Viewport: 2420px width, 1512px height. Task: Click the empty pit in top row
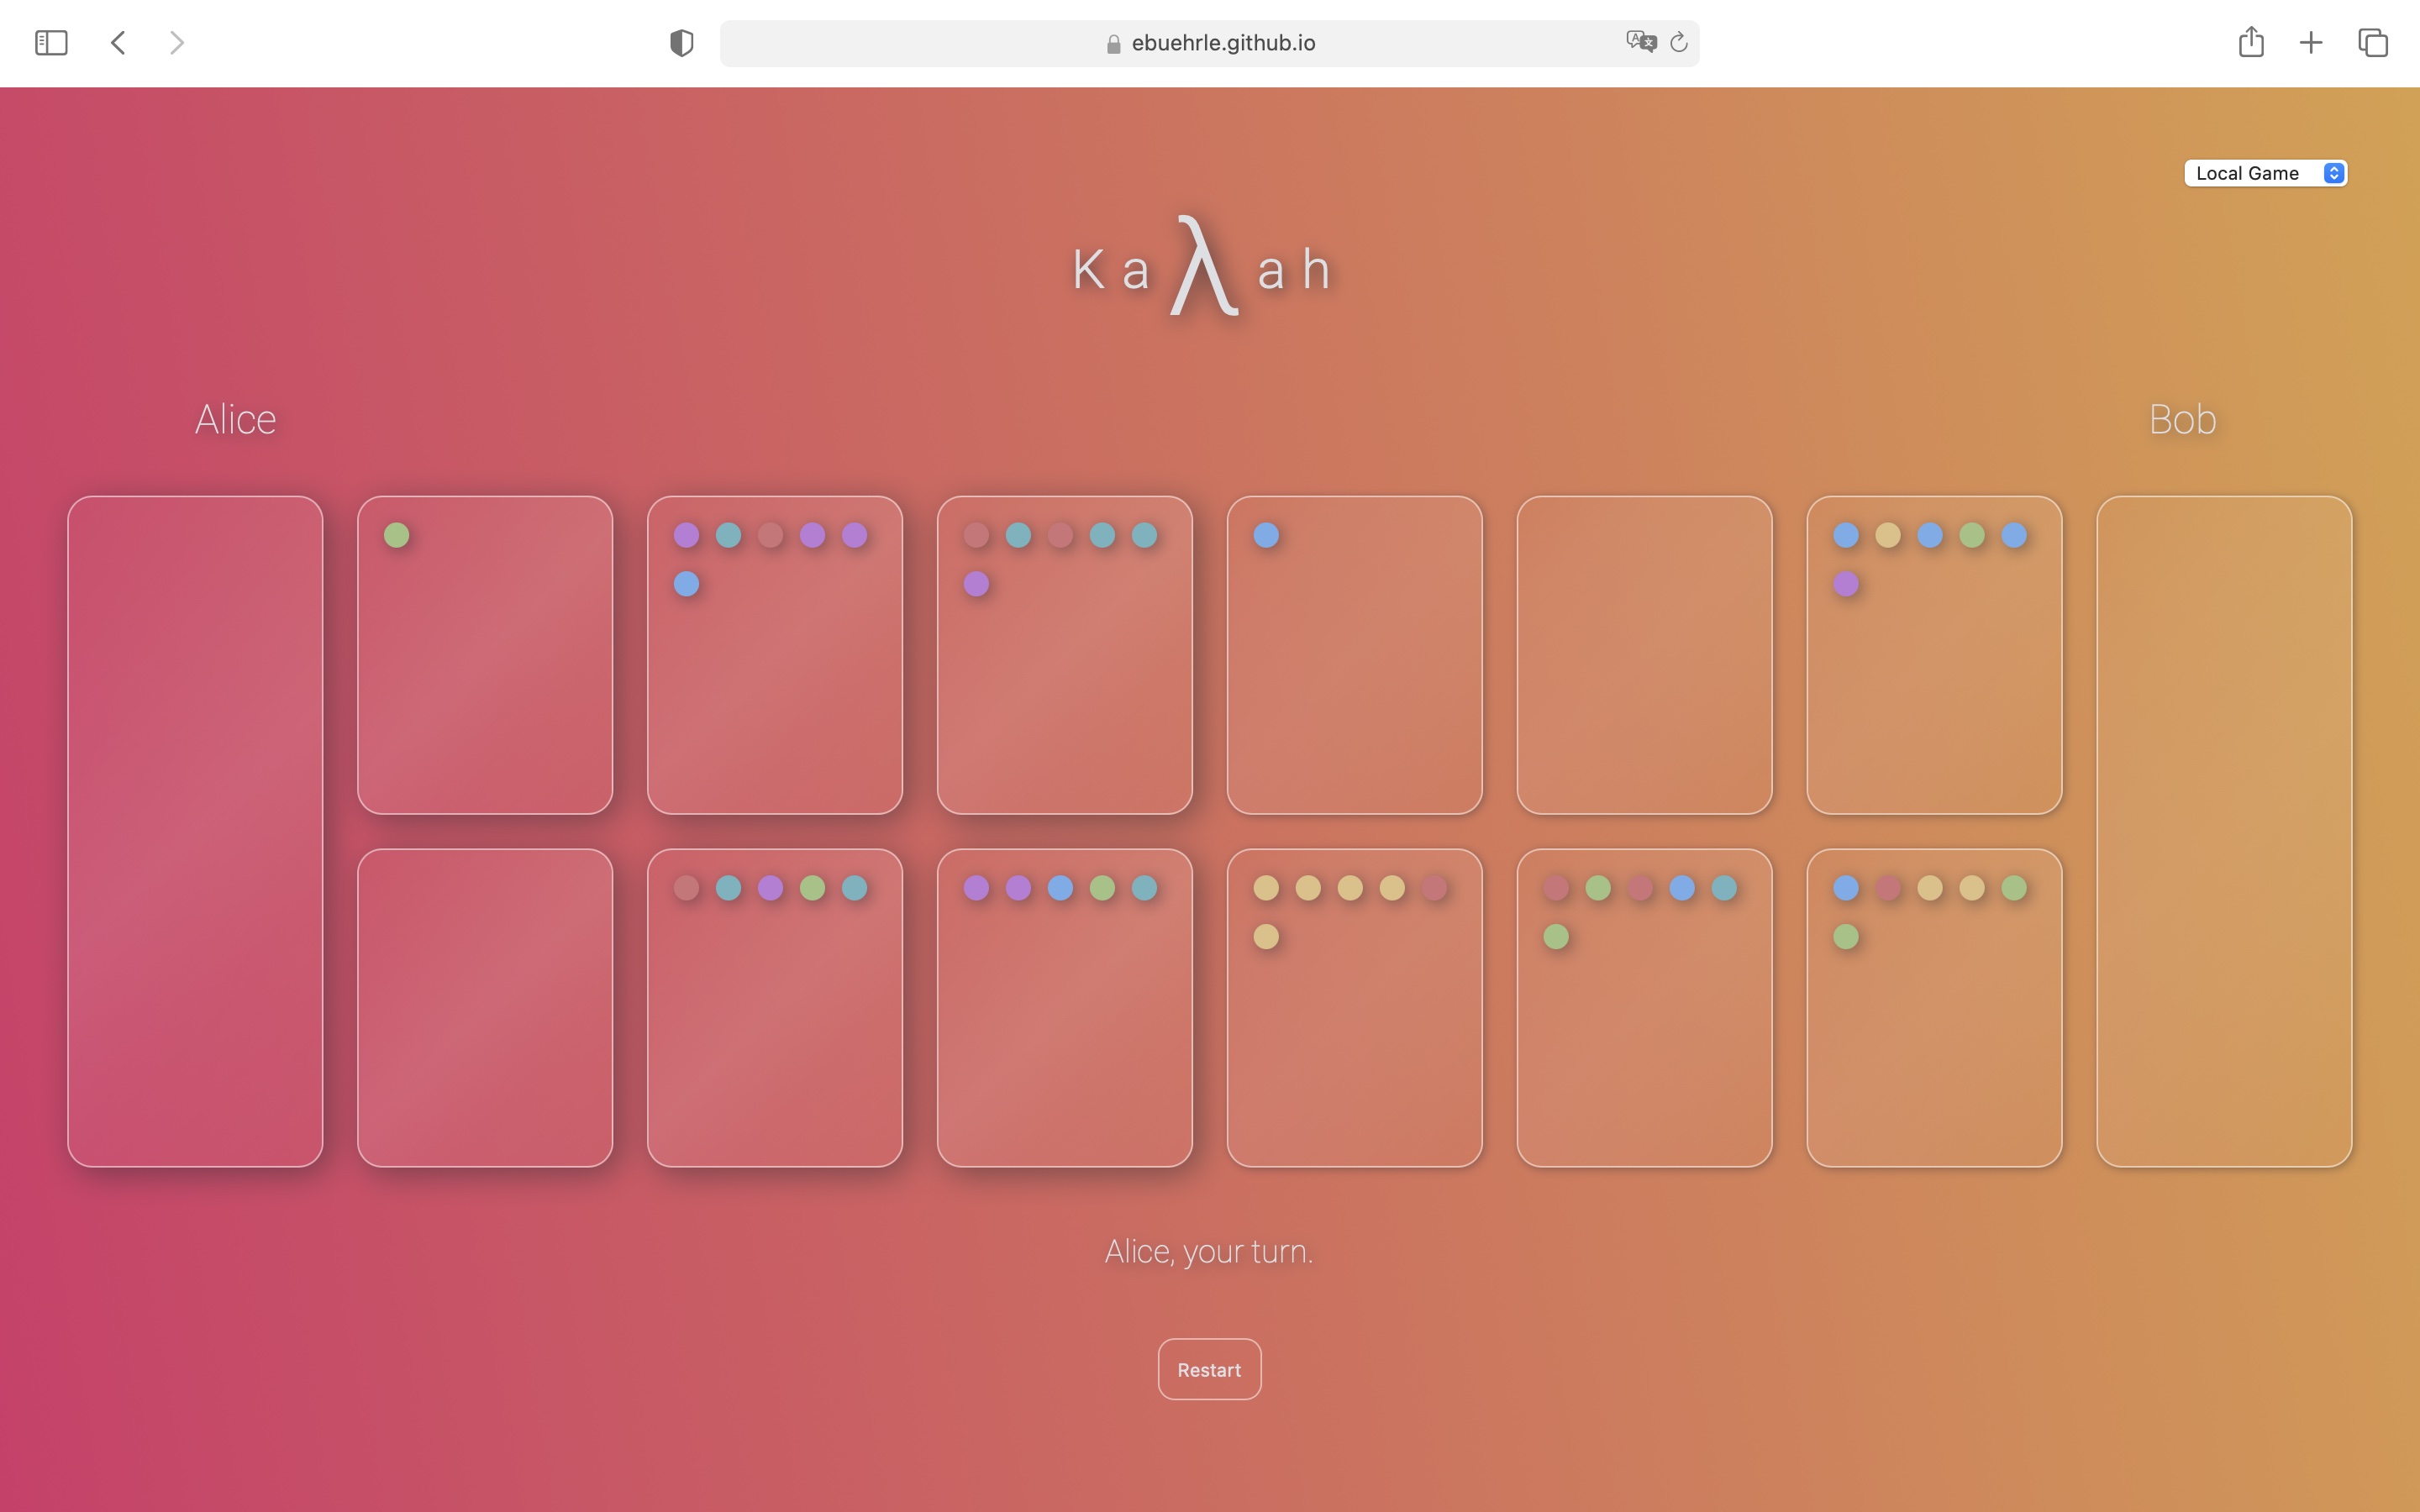coord(1644,655)
